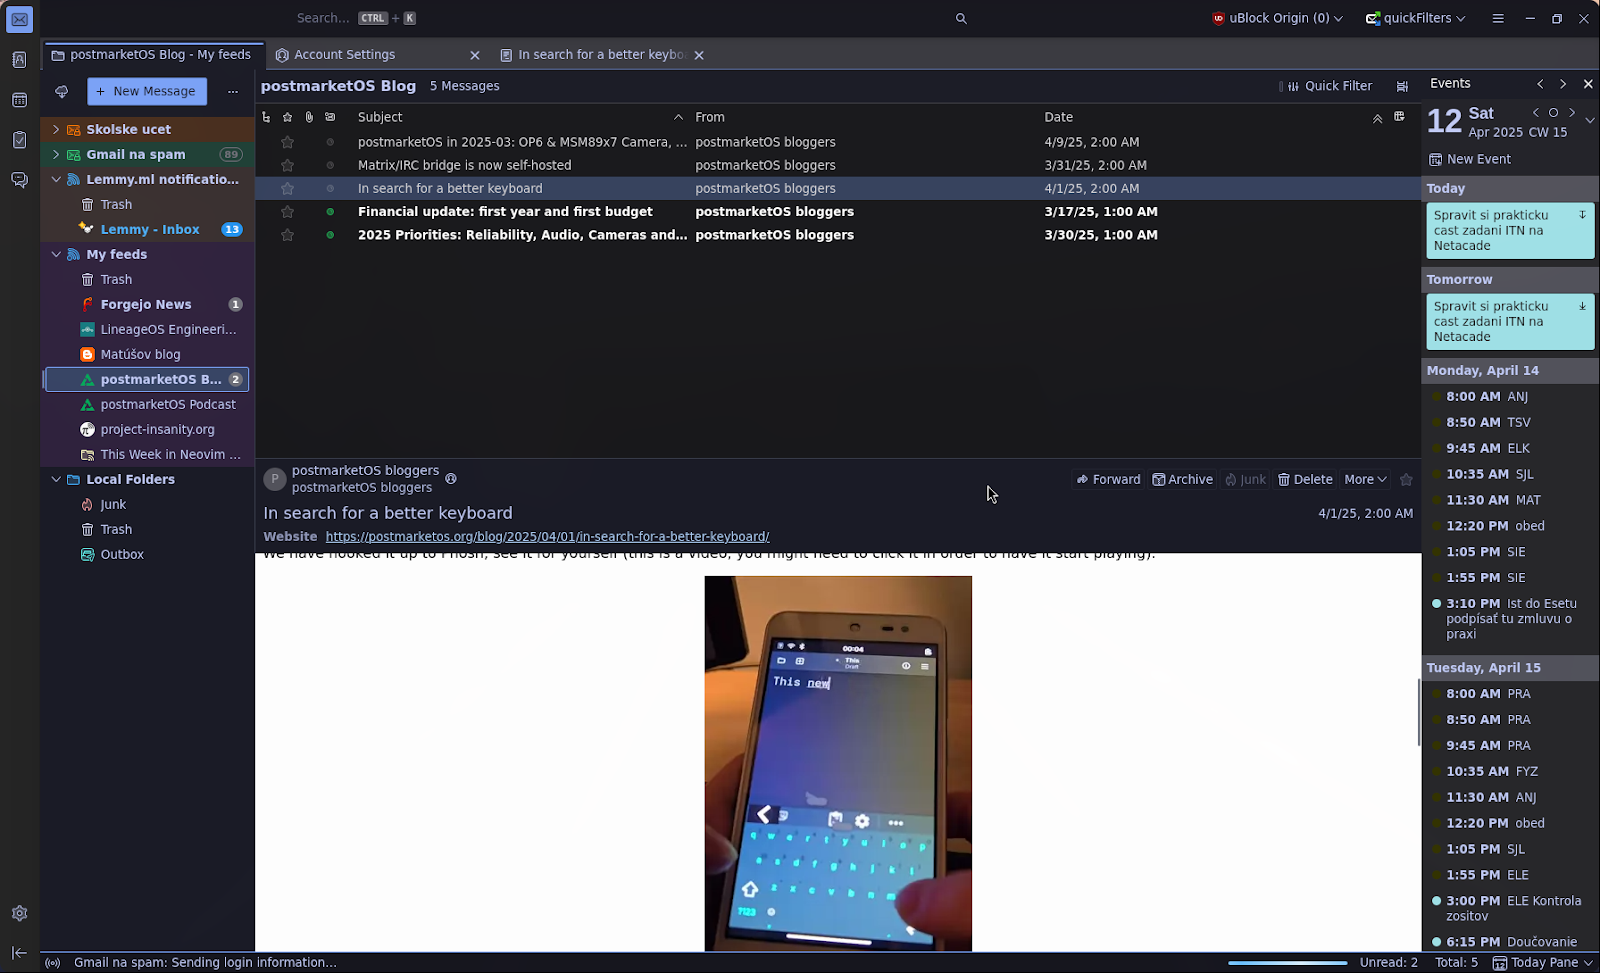
Task: Open the Calendar space
Action: [x=19, y=100]
